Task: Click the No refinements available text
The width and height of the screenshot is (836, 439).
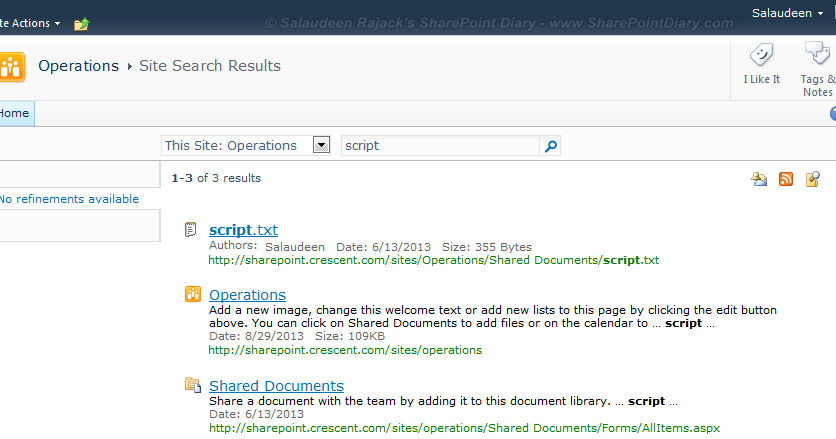Action: [69, 199]
